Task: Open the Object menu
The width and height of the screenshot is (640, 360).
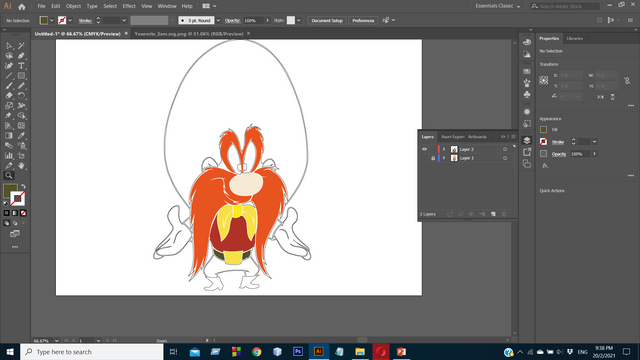Action: click(x=73, y=6)
